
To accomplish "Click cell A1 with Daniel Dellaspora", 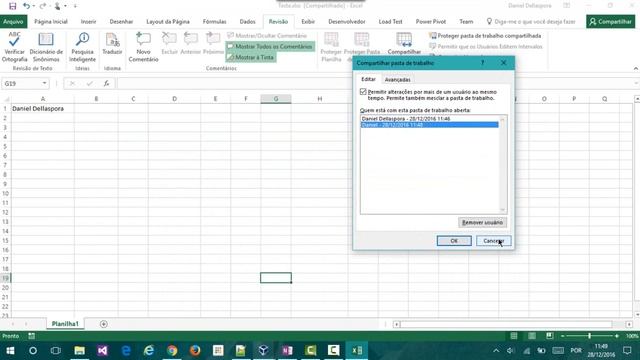I will click(42, 109).
